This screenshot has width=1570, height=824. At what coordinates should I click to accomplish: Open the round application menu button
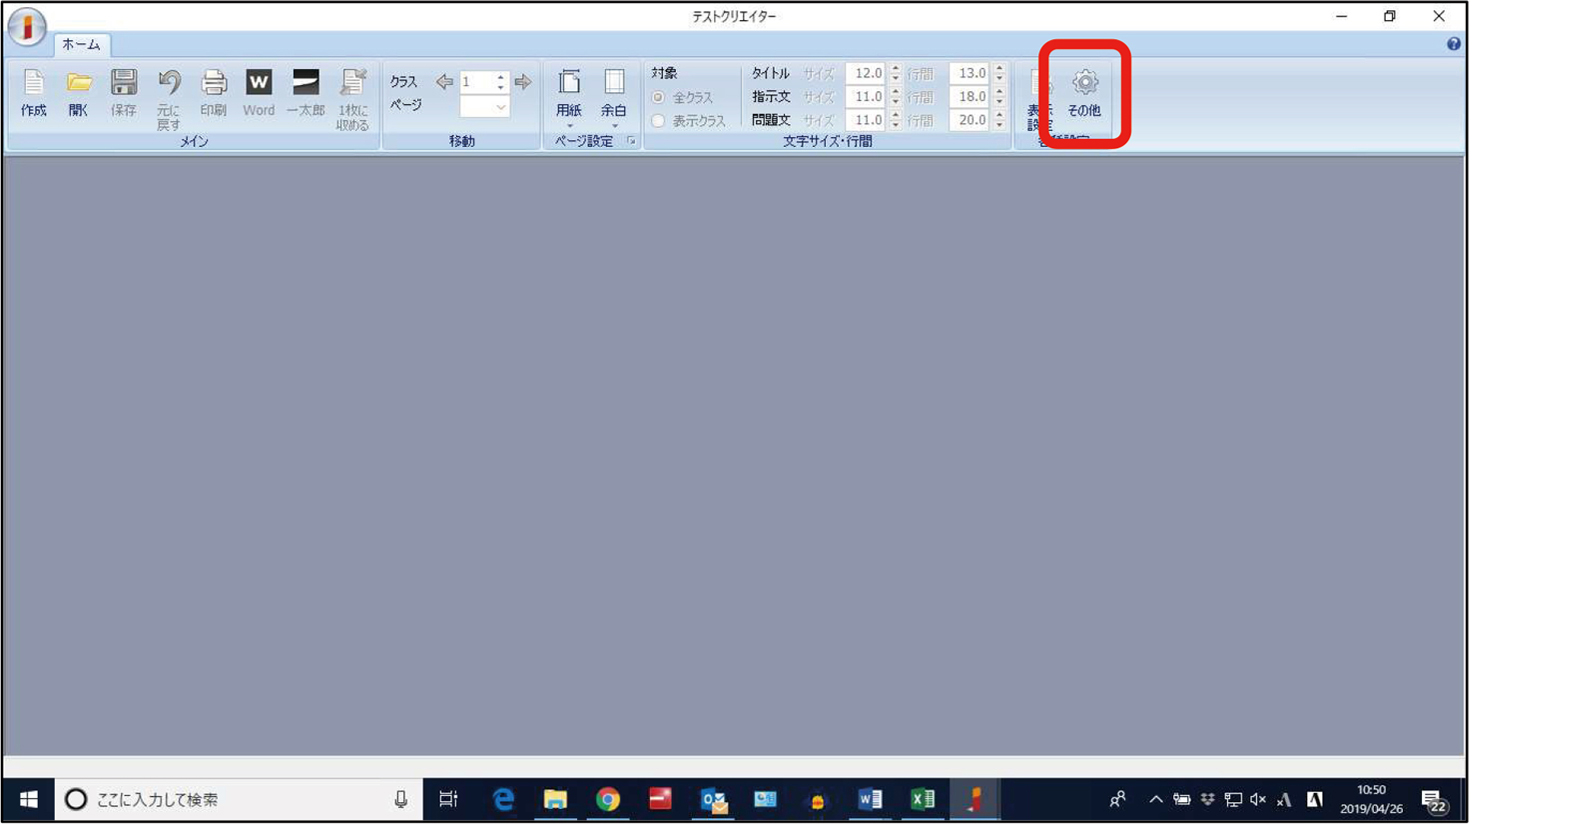tap(27, 26)
